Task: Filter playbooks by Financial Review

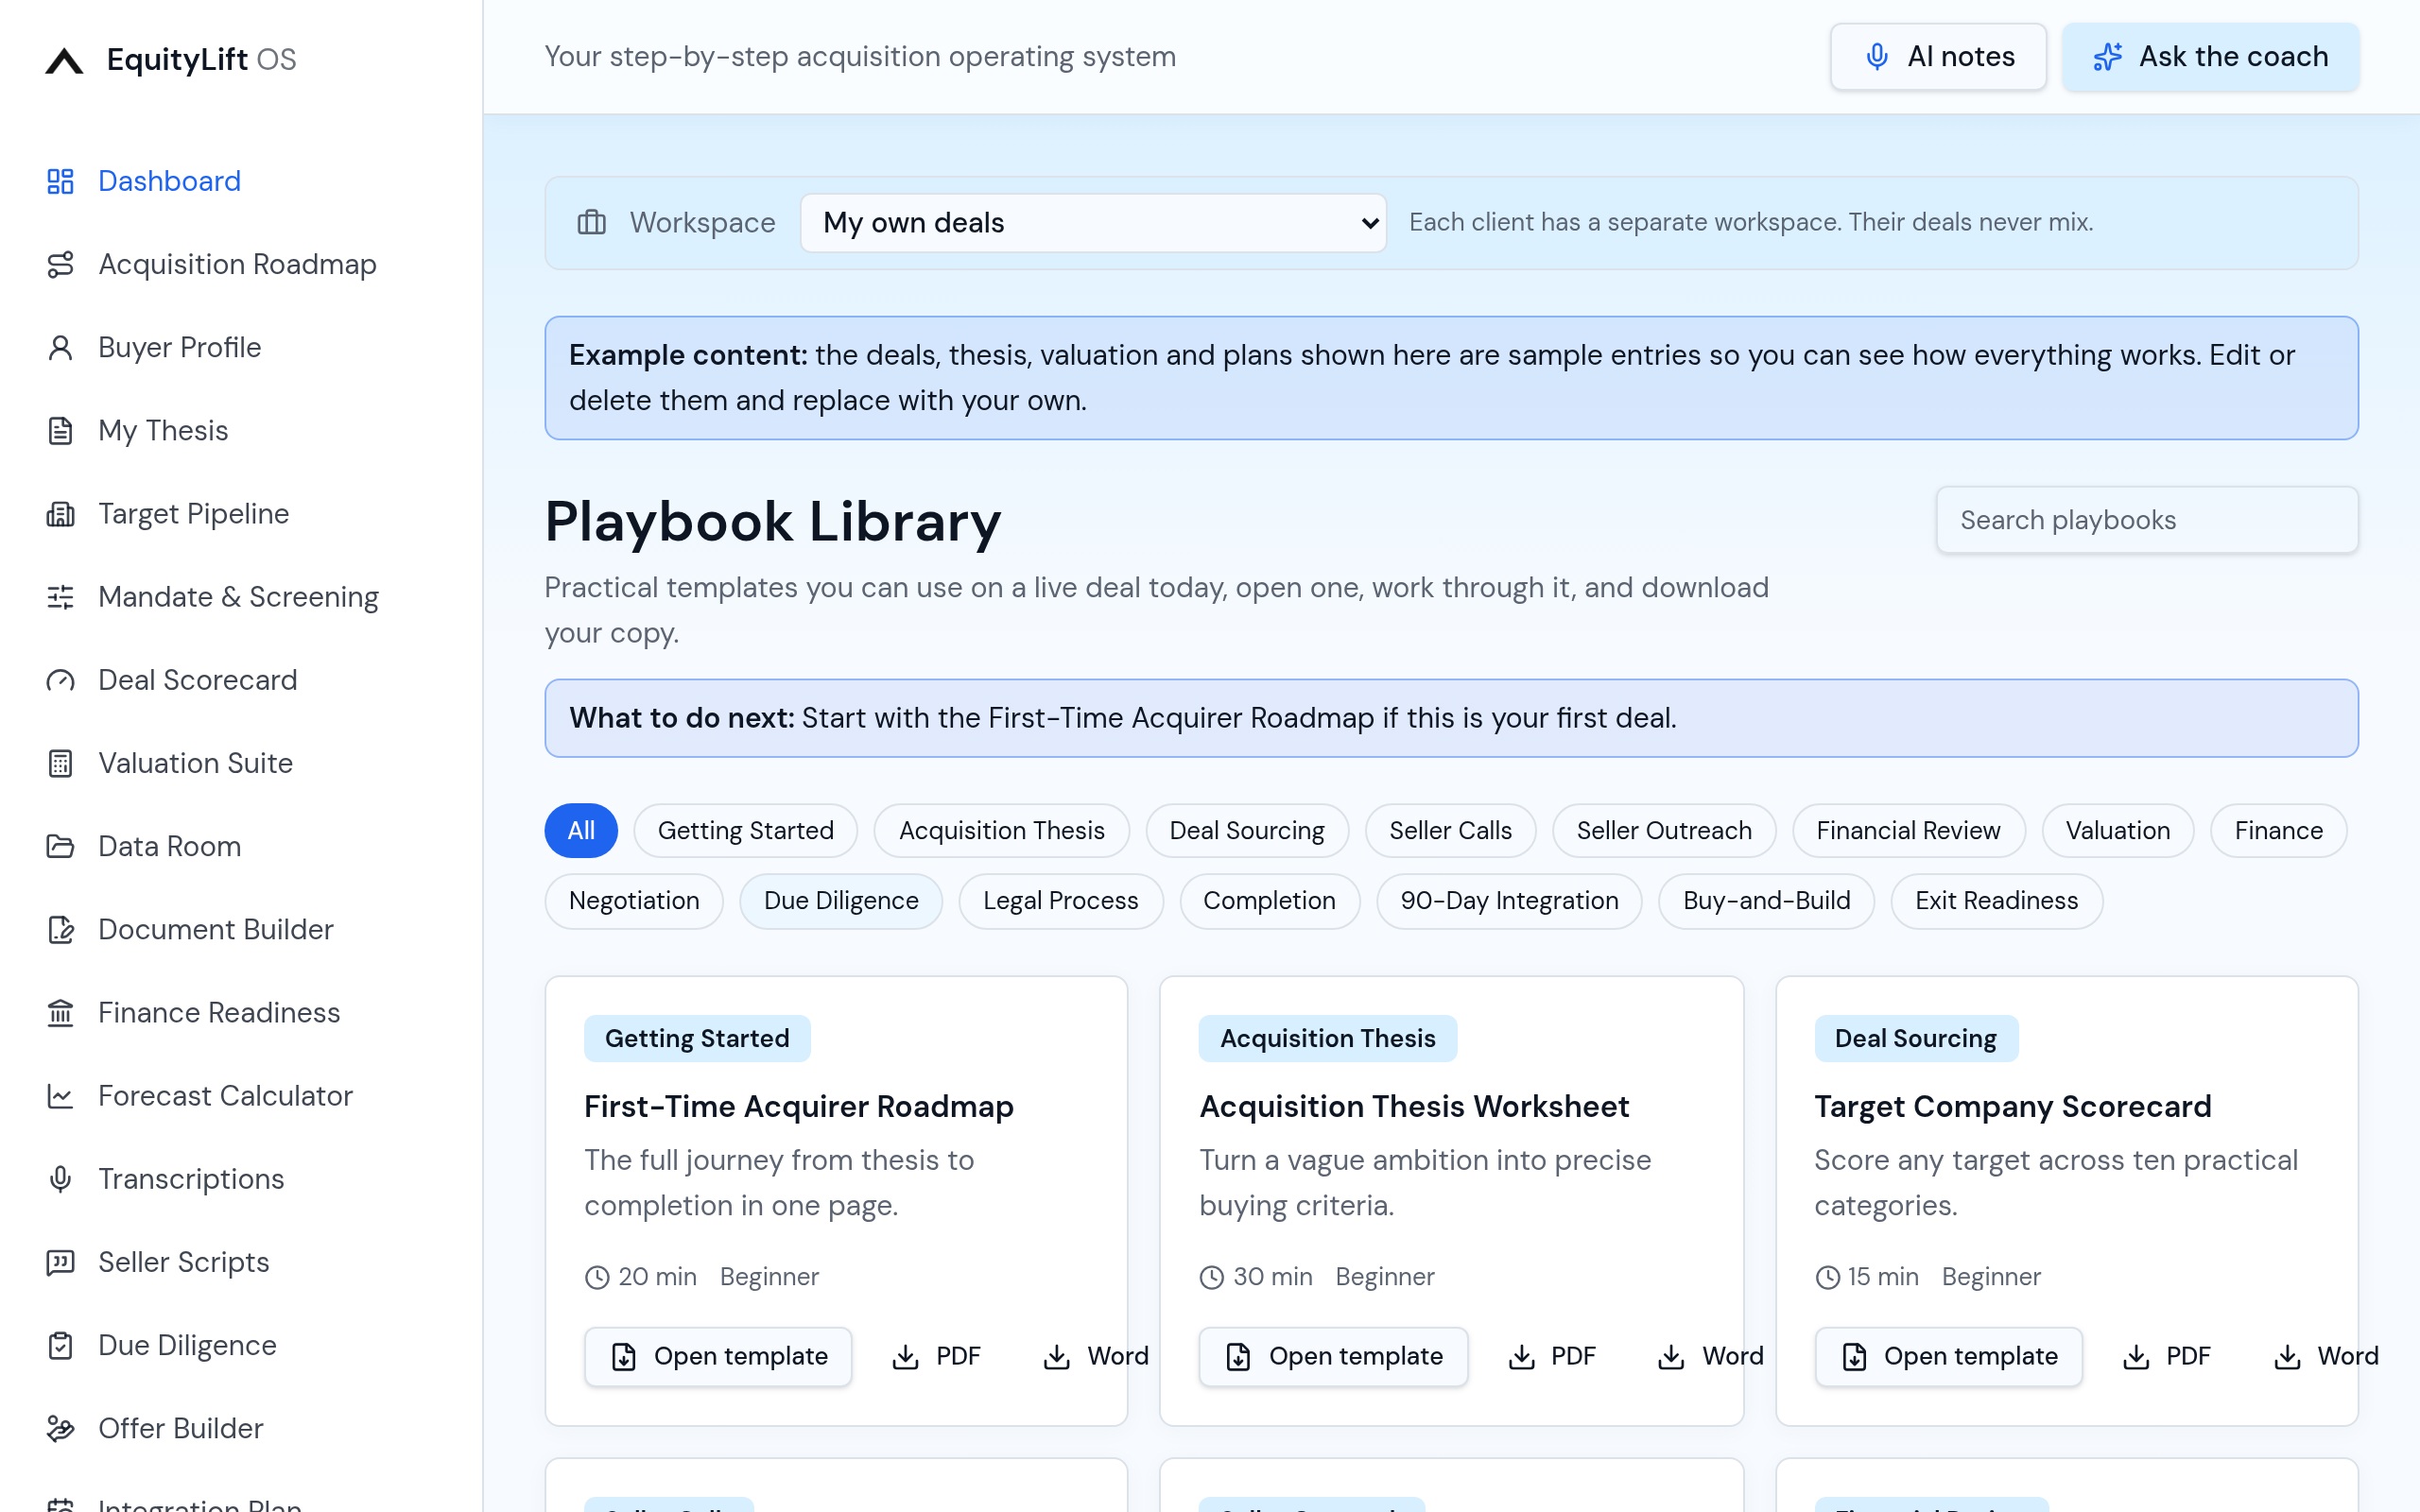Action: click(1908, 831)
